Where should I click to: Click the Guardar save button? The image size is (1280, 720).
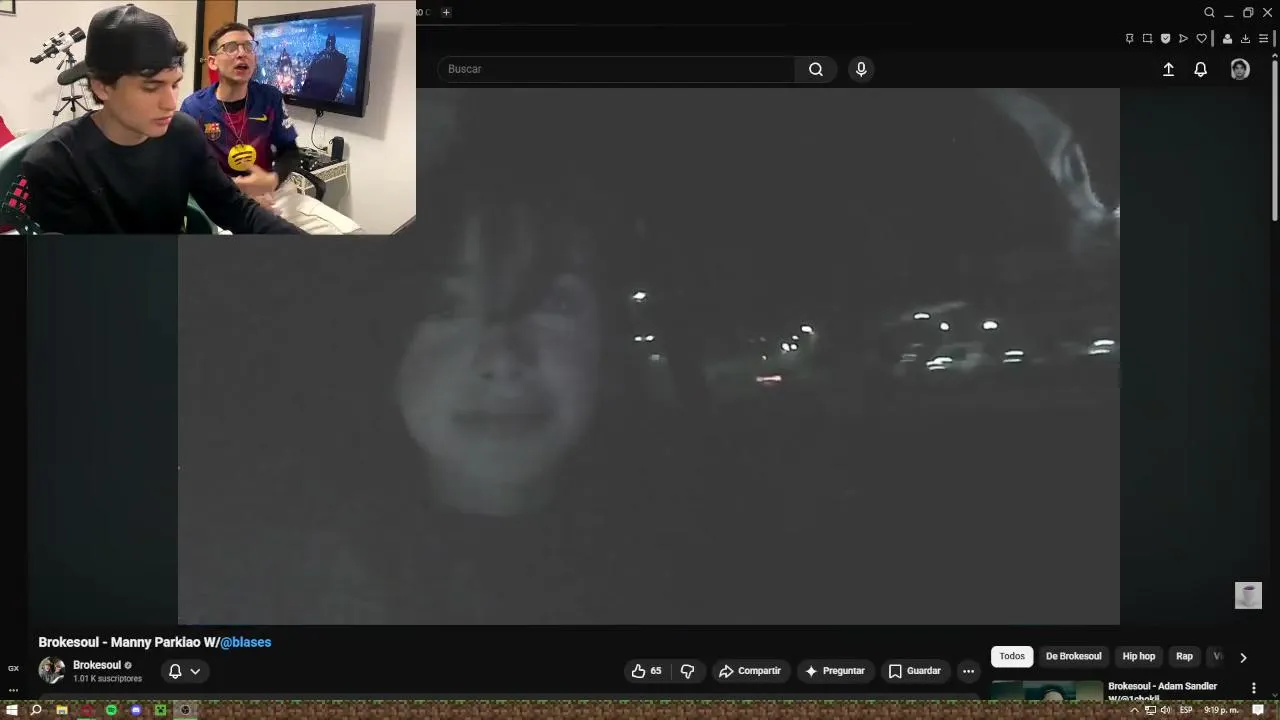(x=914, y=671)
